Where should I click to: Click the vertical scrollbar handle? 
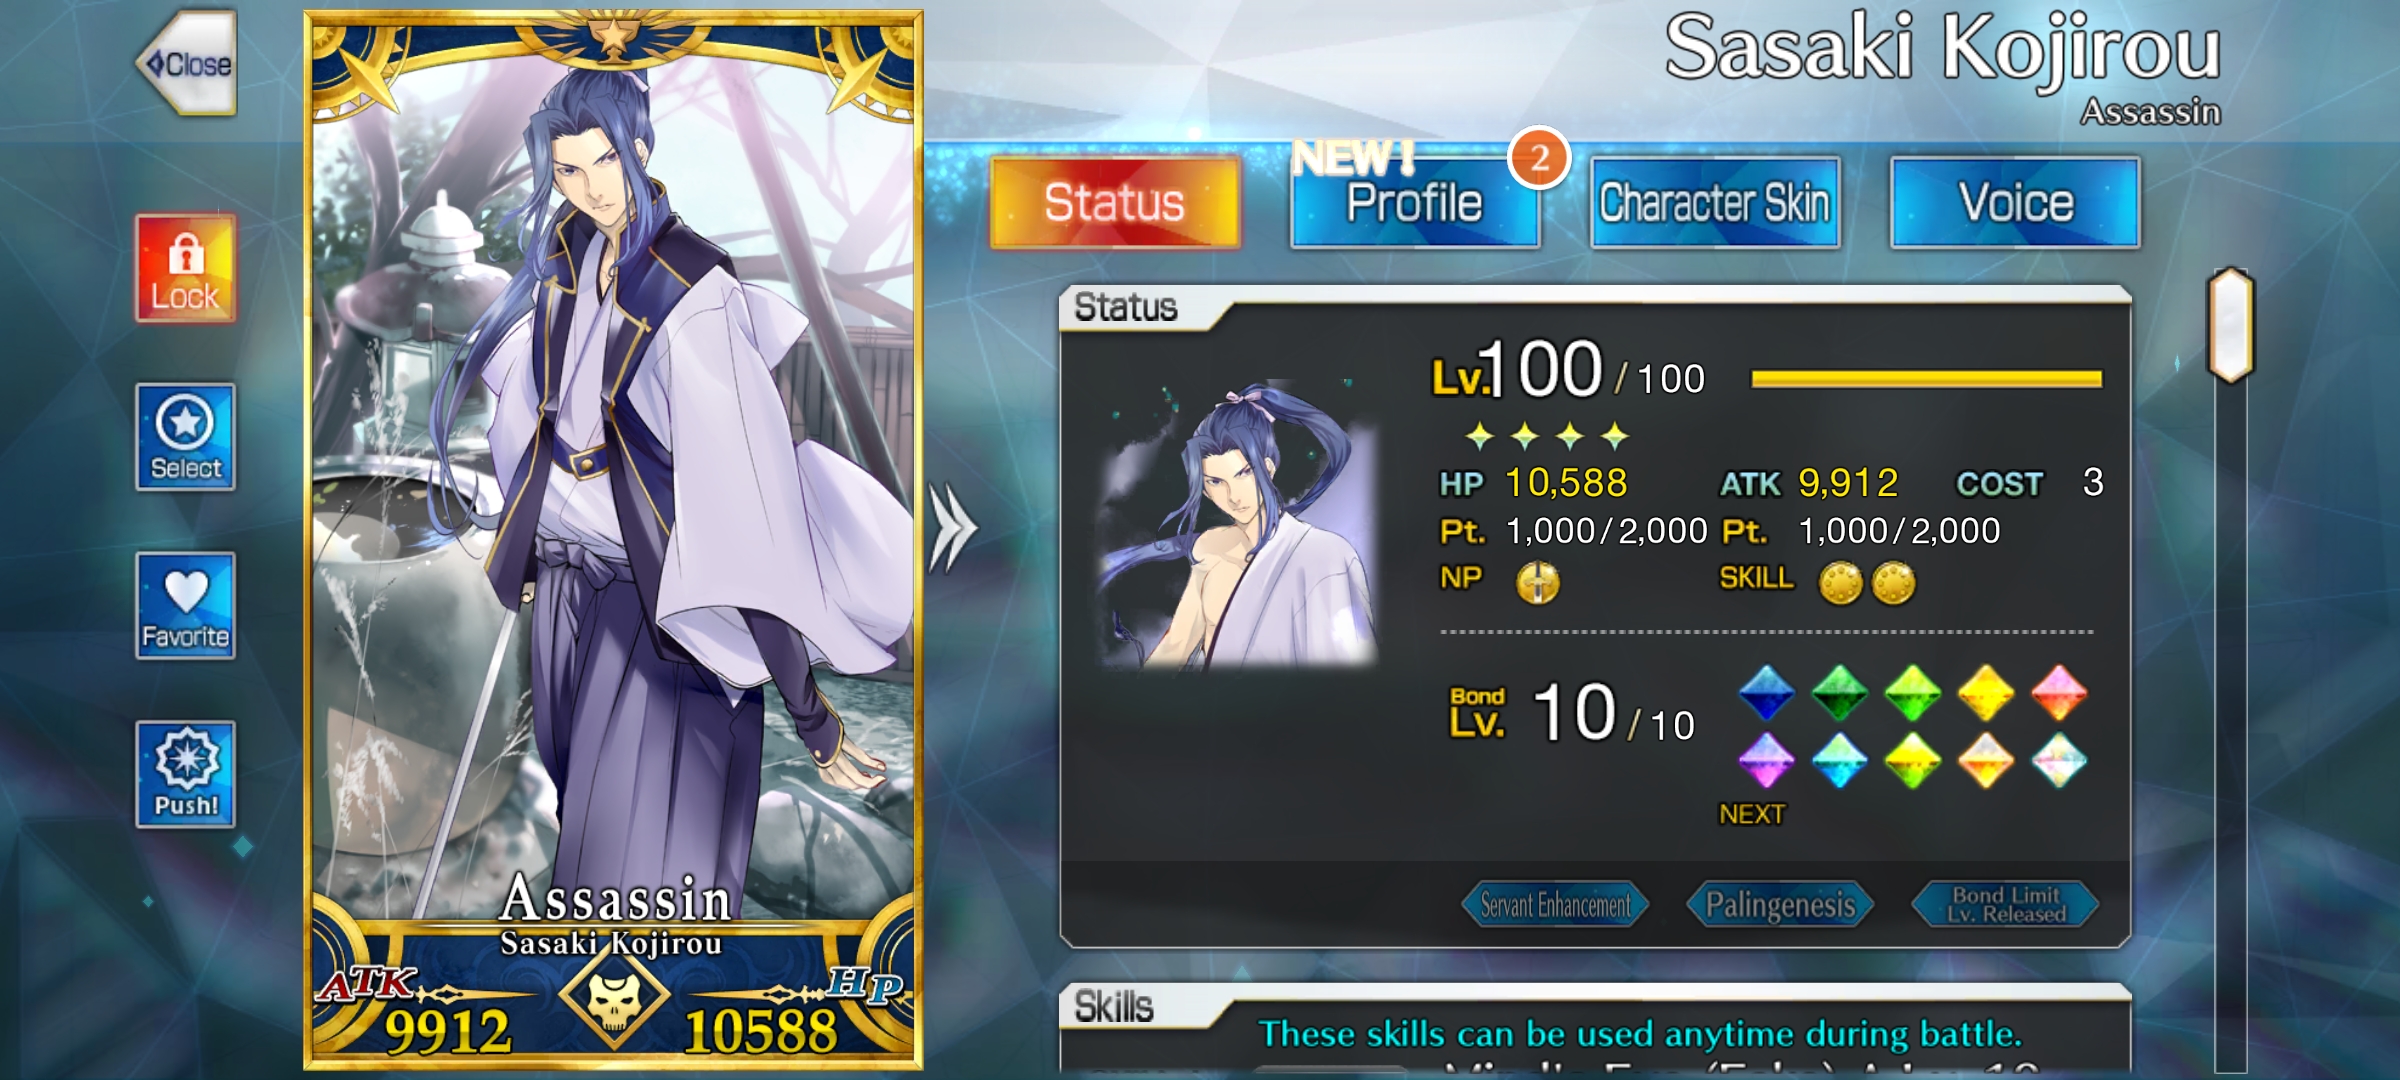pyautogui.click(x=2231, y=326)
